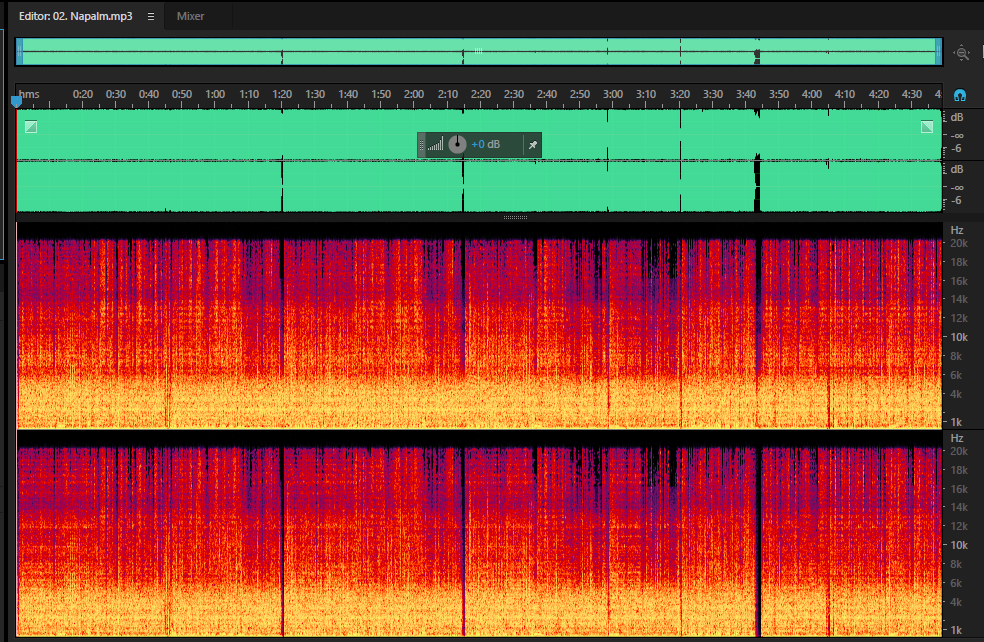Screen dimensions: 984x642
Task: Click 20k on the upper spectrogram scale
Action: point(959,243)
